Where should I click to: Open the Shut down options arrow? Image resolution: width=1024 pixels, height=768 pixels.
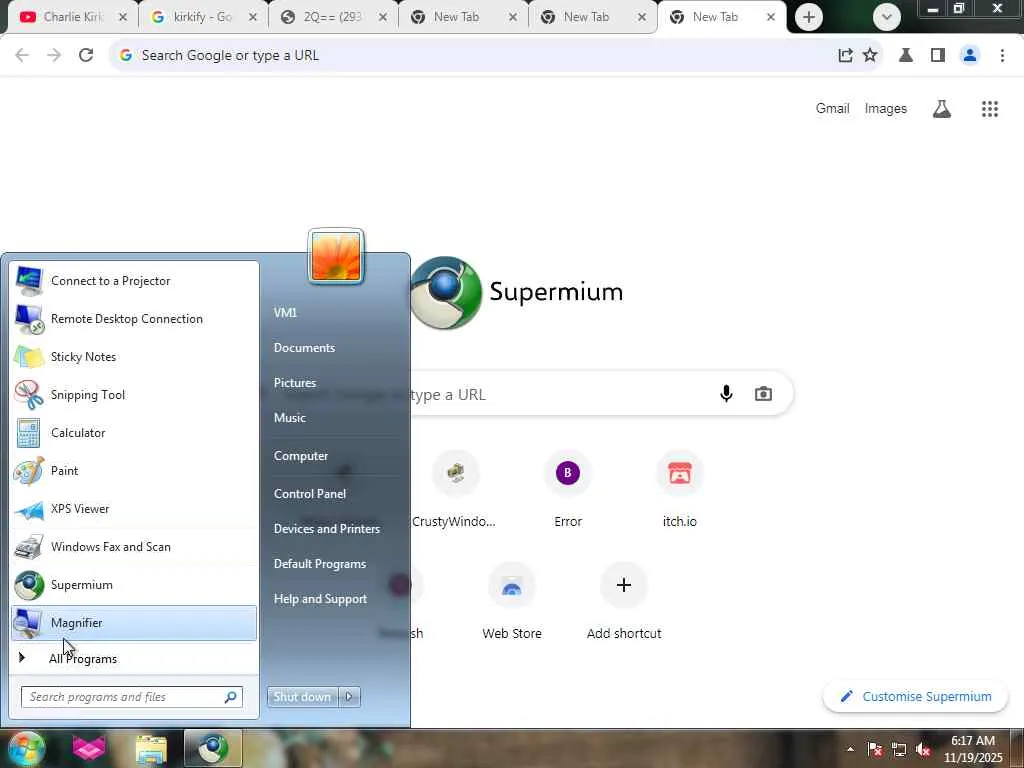(x=349, y=697)
